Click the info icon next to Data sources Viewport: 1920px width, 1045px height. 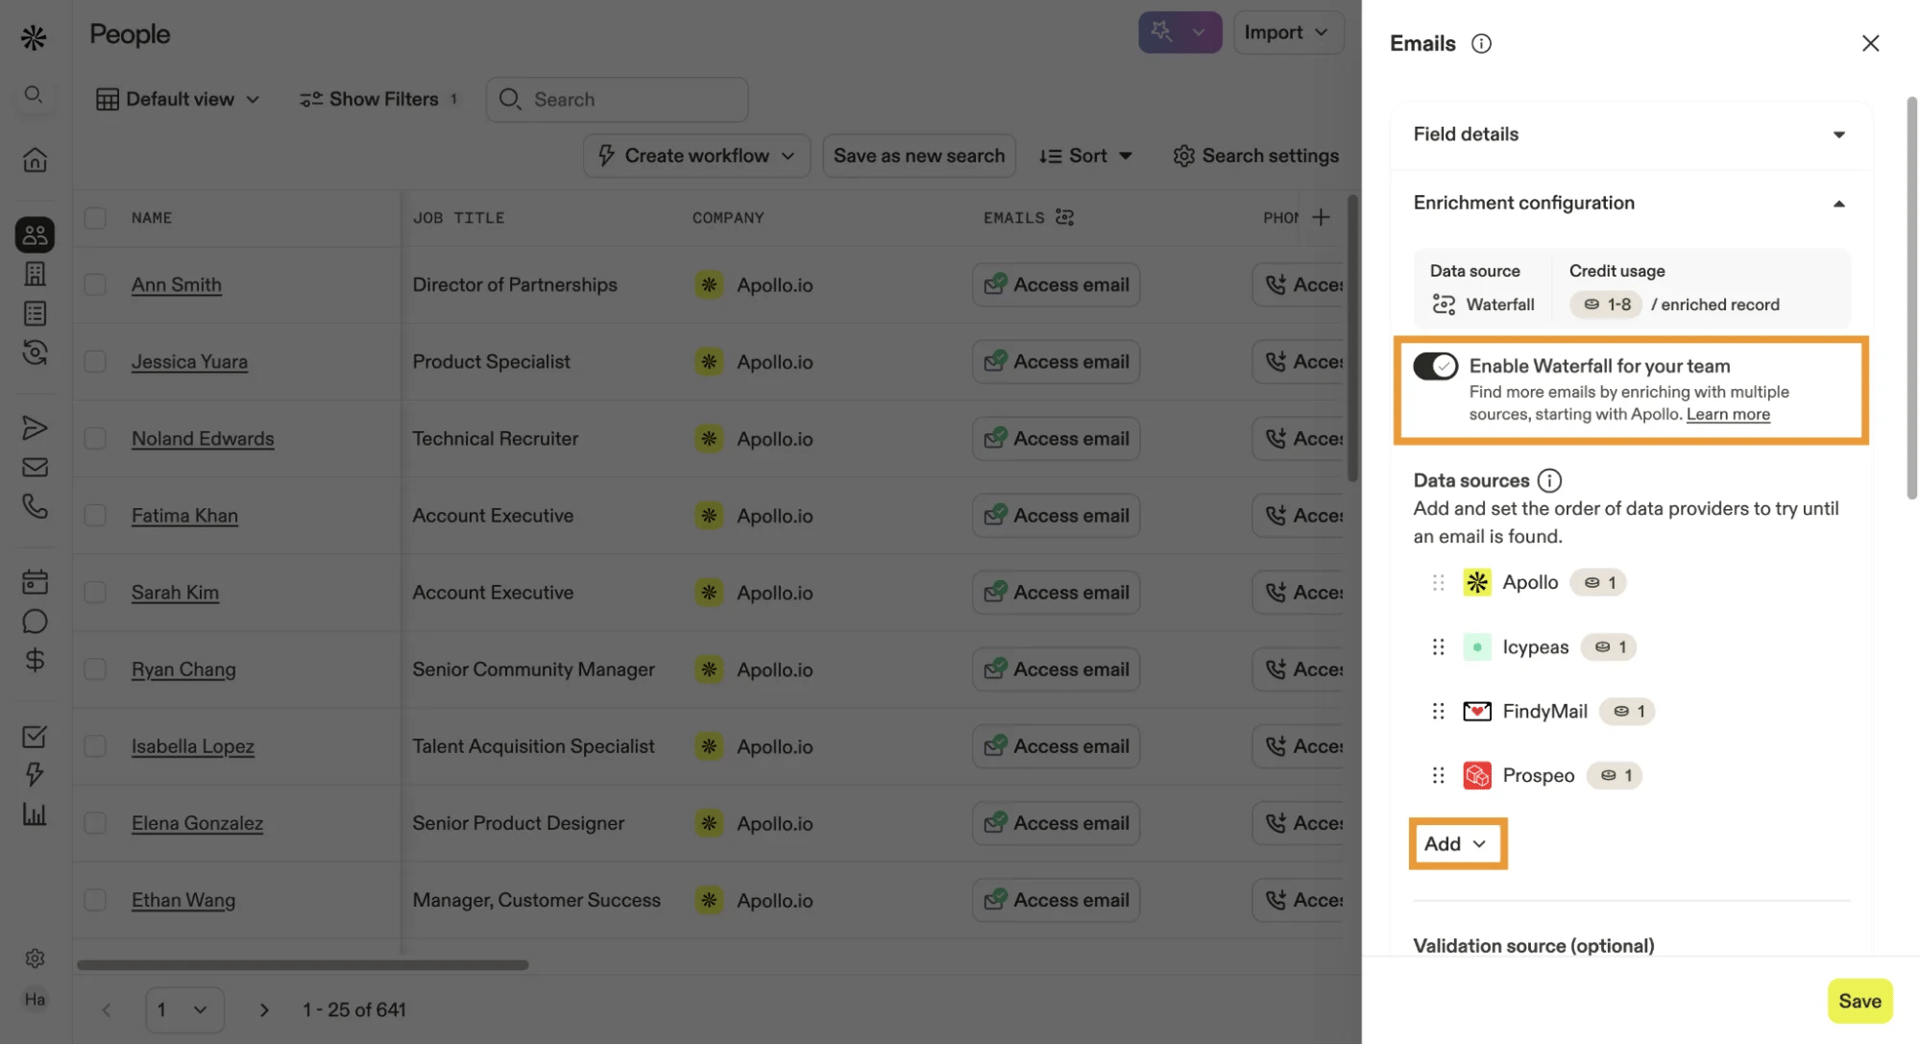[1549, 480]
